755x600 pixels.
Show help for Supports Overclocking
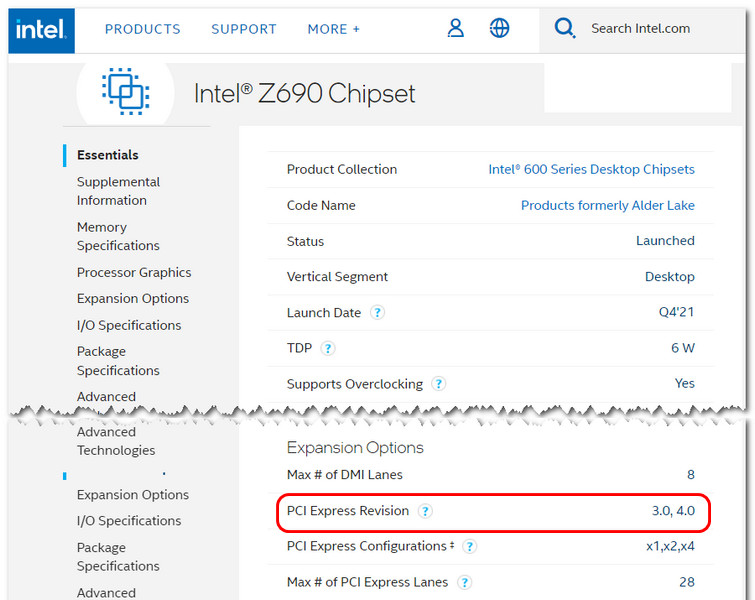coord(438,384)
